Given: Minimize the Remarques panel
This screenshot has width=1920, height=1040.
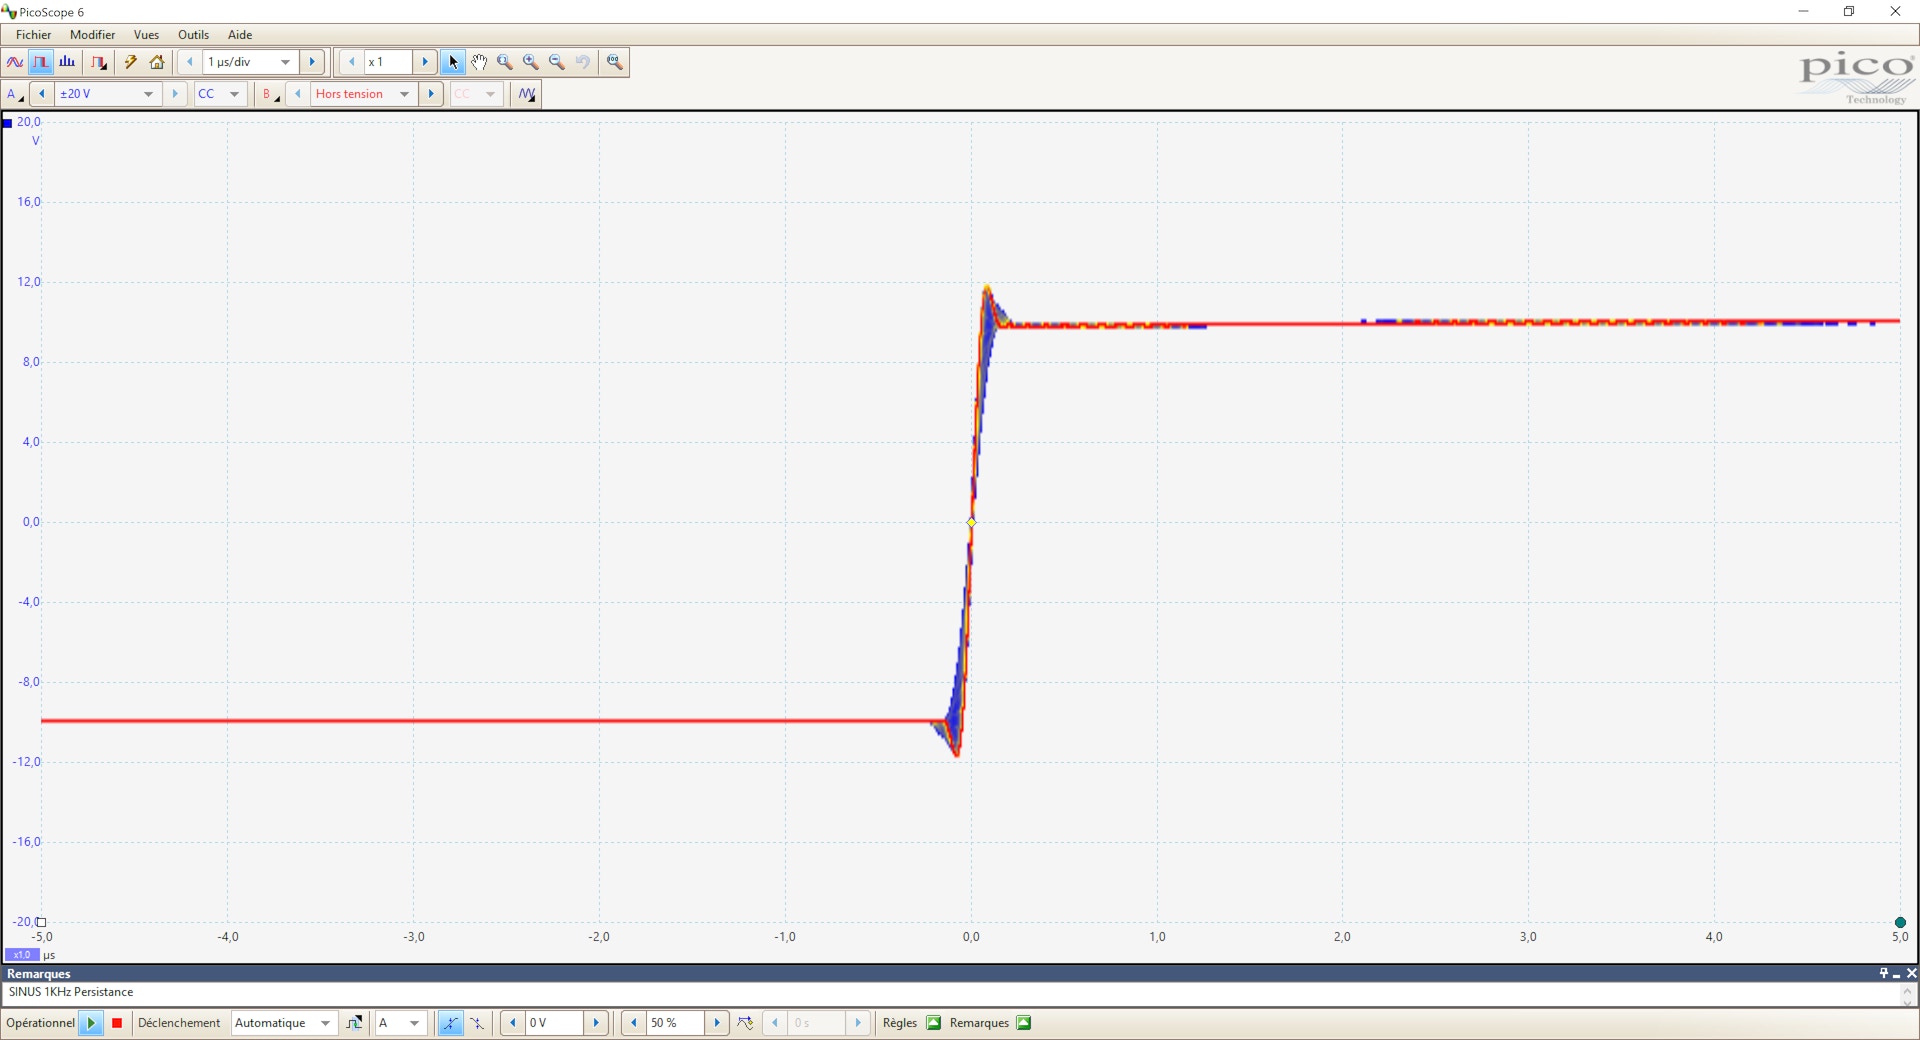Looking at the screenshot, I should (x=1897, y=973).
